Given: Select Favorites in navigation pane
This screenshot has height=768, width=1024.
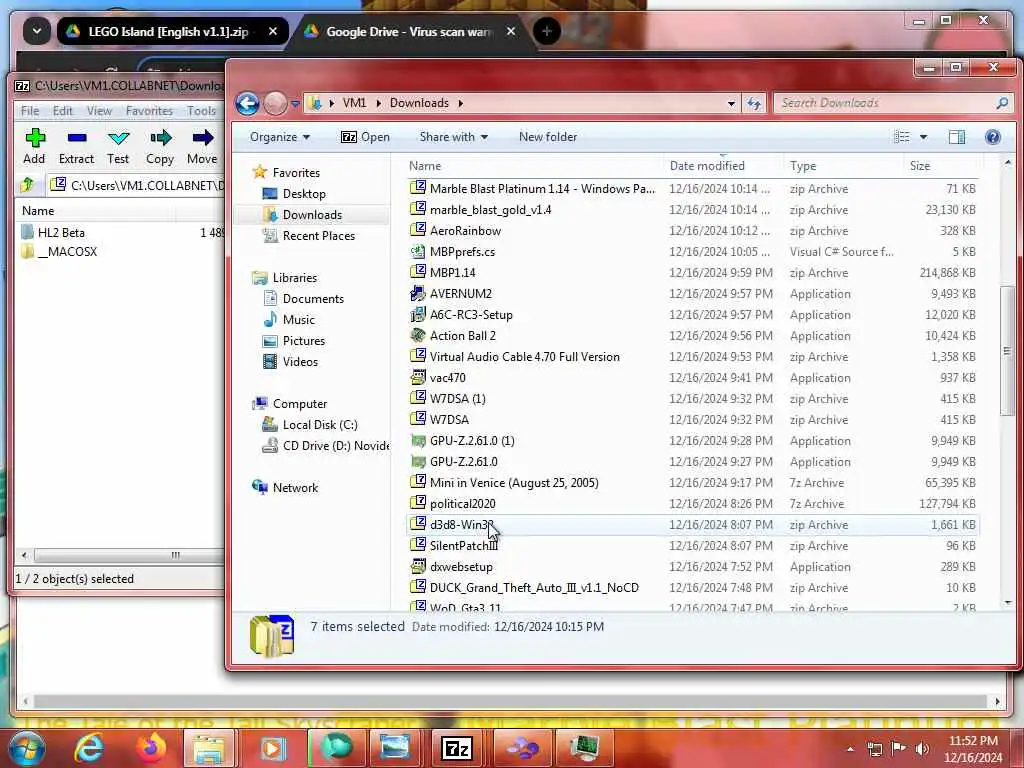Looking at the screenshot, I should point(296,172).
